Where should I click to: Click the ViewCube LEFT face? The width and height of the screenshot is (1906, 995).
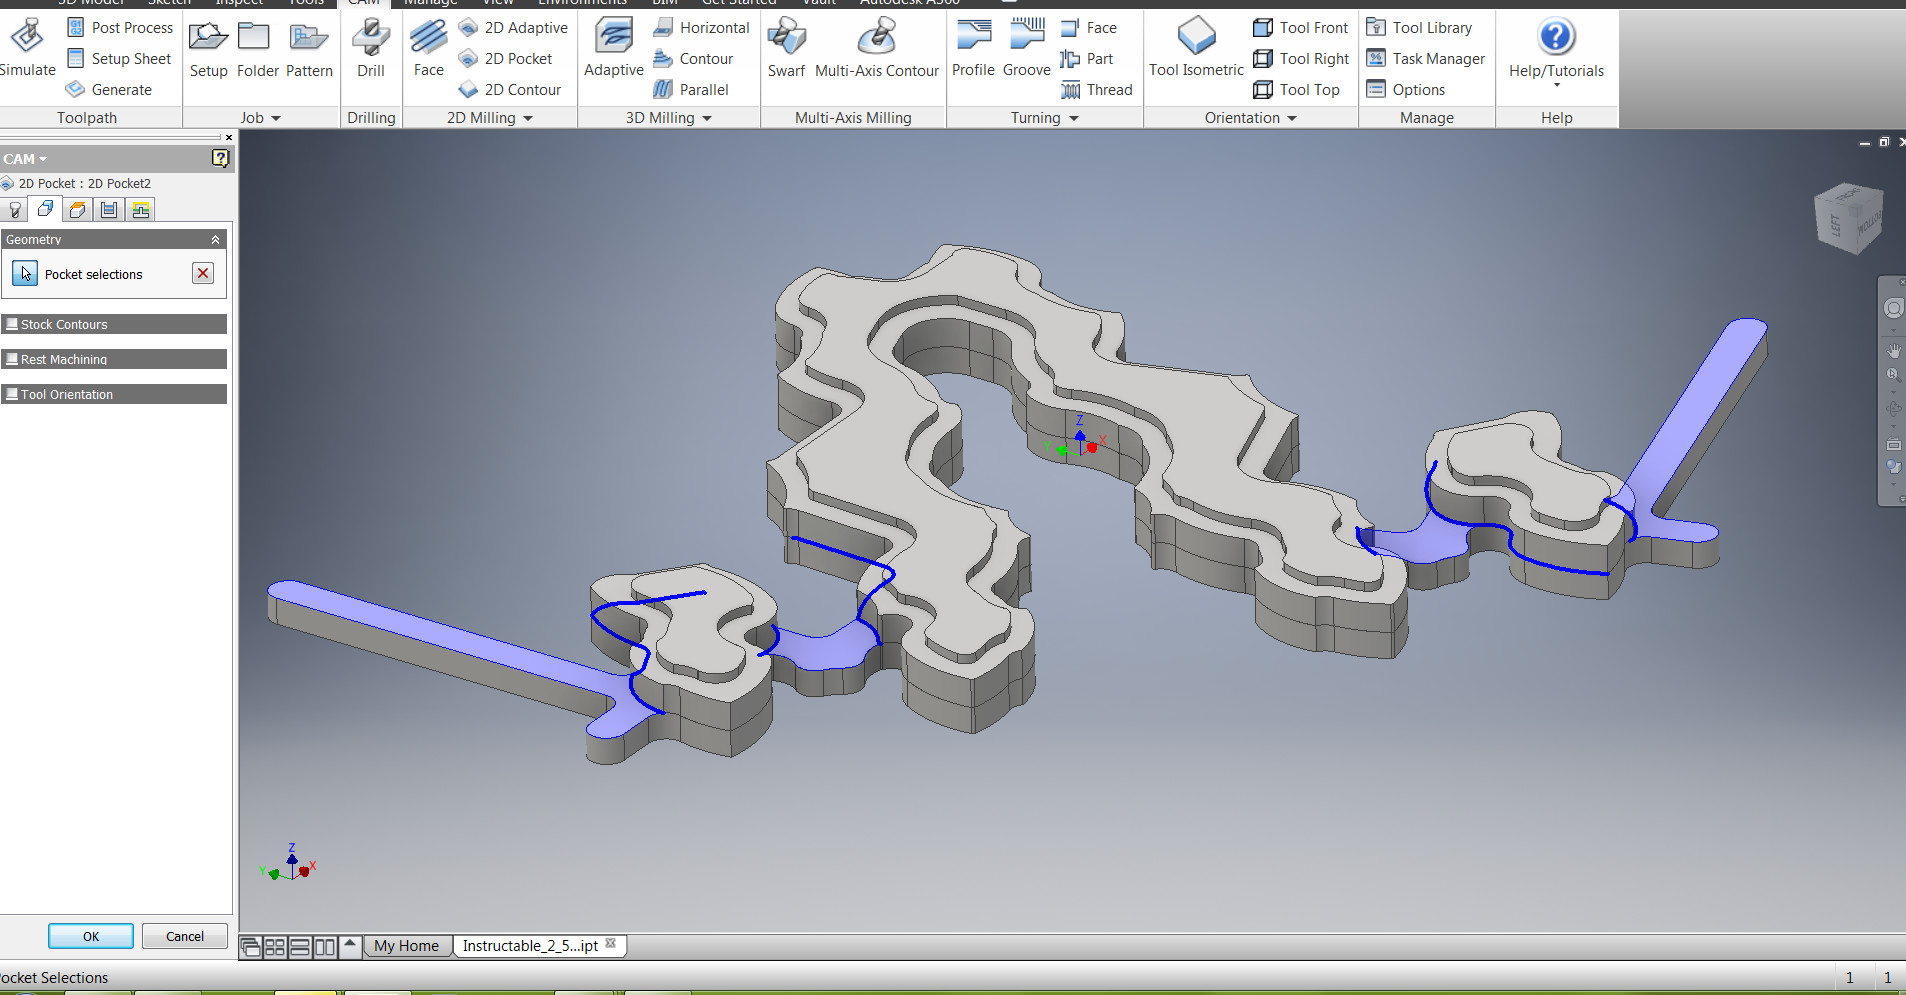coord(1835,225)
